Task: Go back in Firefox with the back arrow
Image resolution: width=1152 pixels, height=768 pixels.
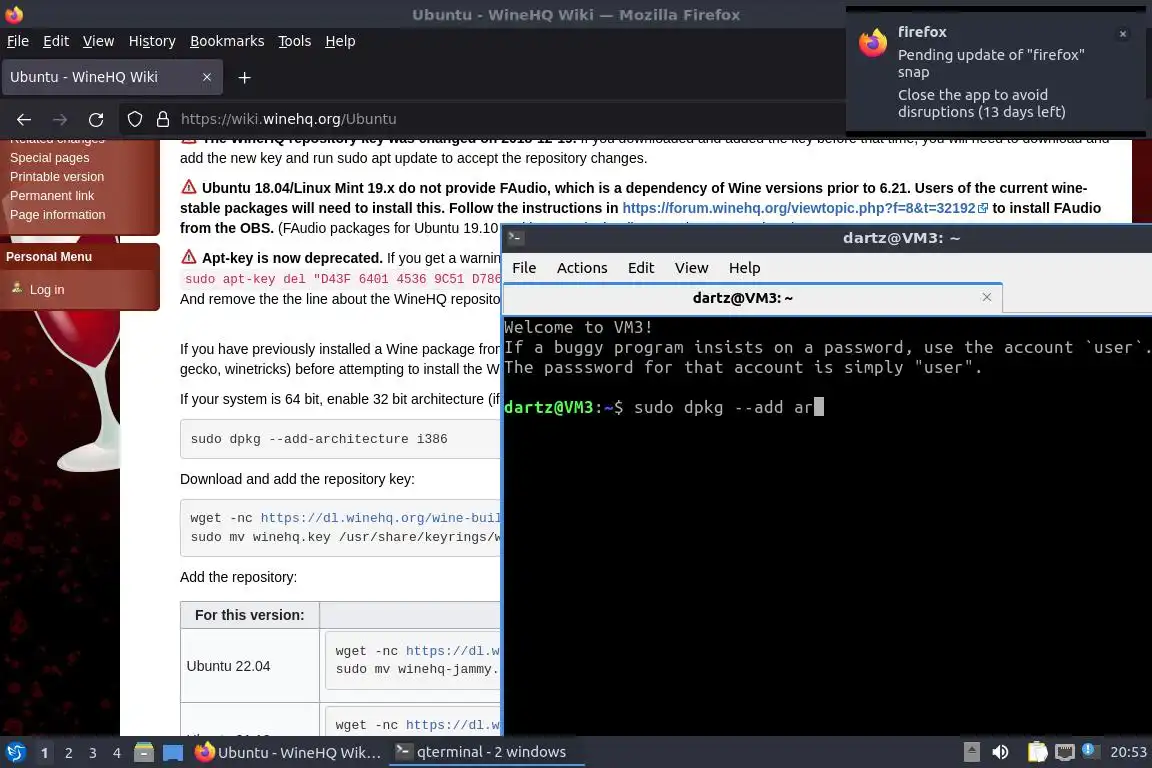Action: click(x=24, y=119)
